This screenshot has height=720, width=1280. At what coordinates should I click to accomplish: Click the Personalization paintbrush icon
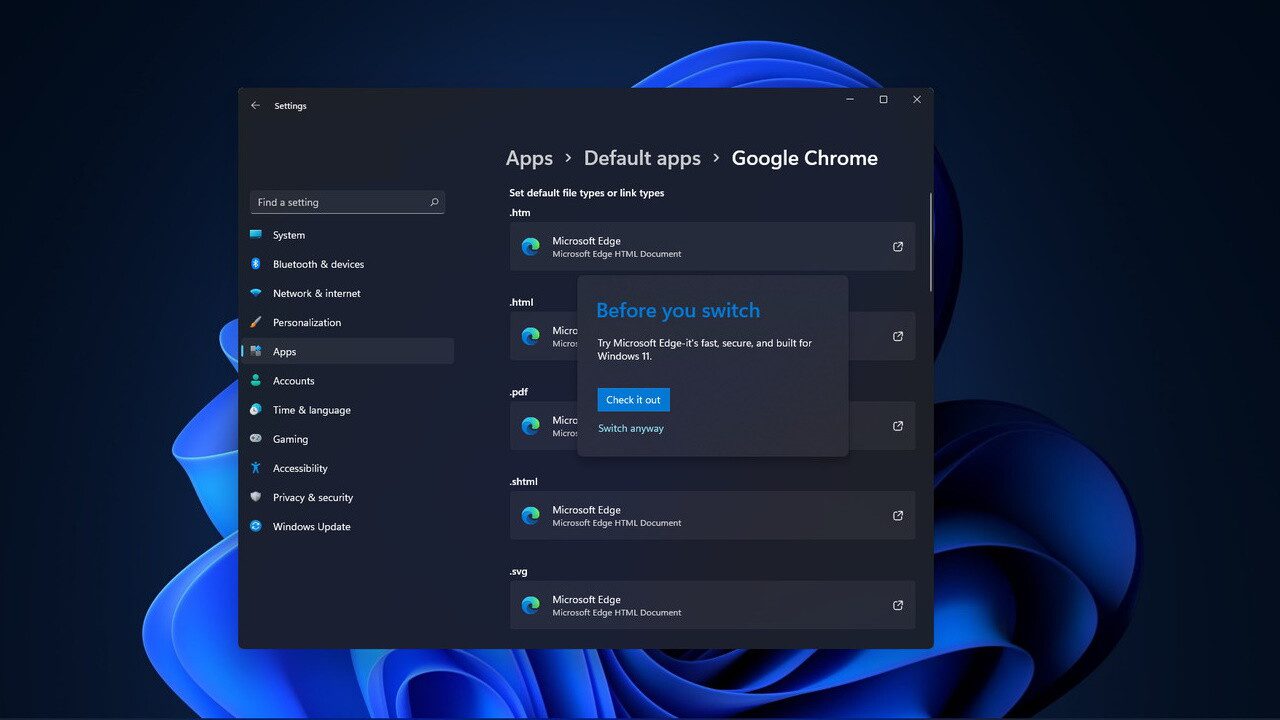255,322
